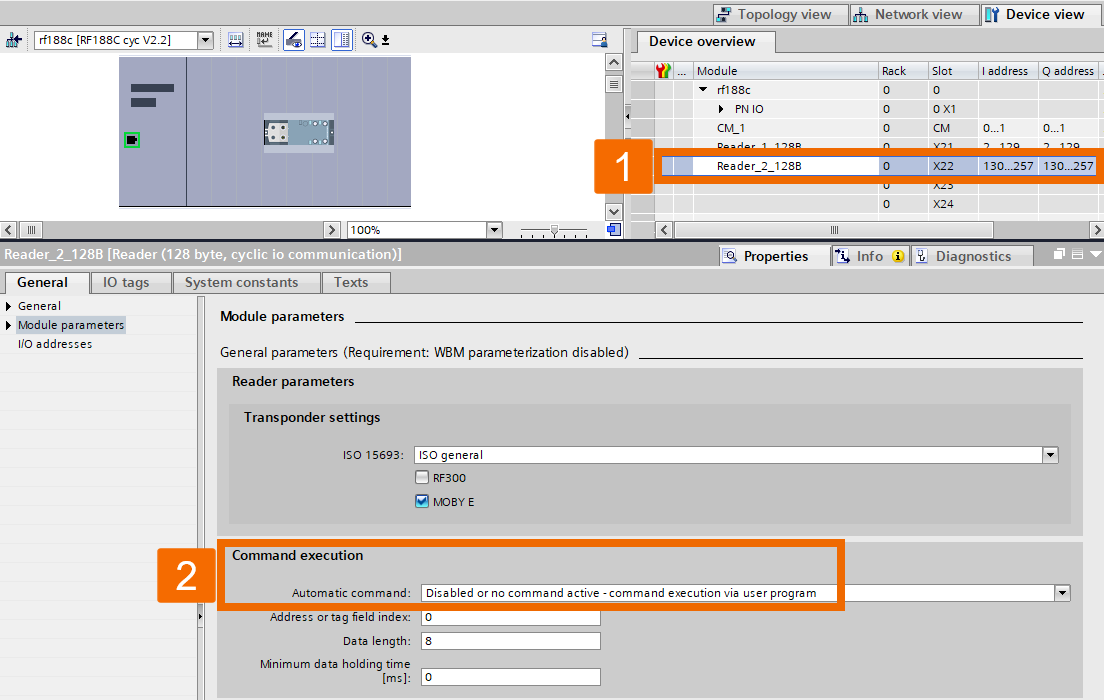
Task: Click the green Ethernet port on the rack
Action: [x=132, y=140]
